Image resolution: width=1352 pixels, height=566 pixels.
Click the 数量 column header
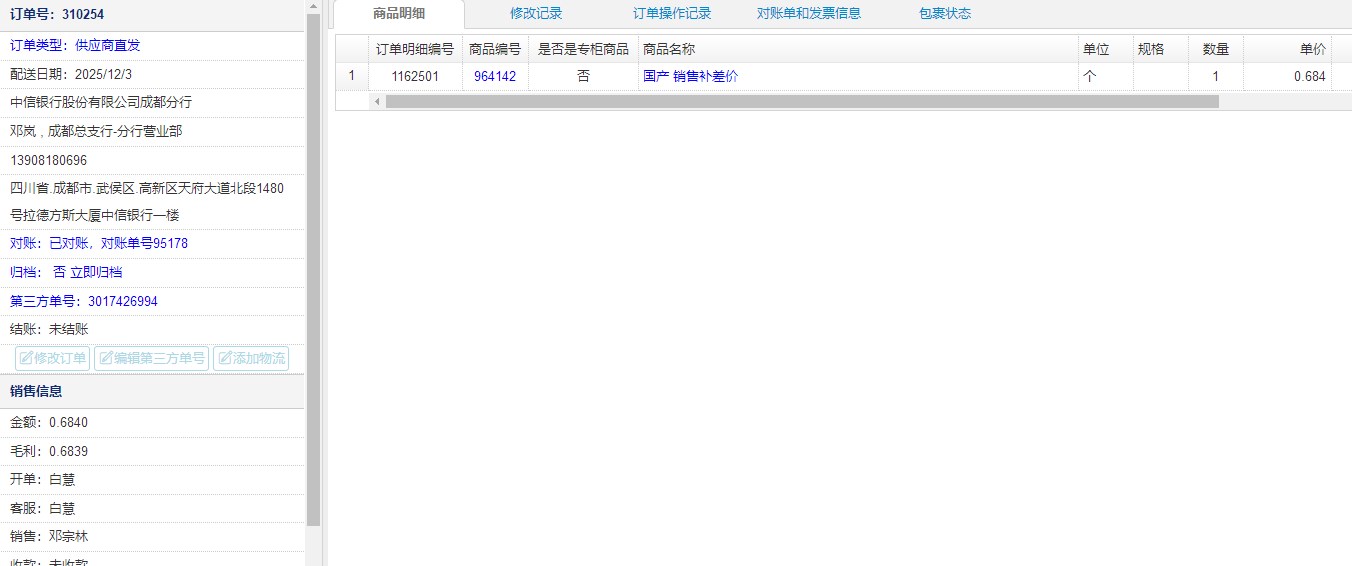pos(1215,49)
